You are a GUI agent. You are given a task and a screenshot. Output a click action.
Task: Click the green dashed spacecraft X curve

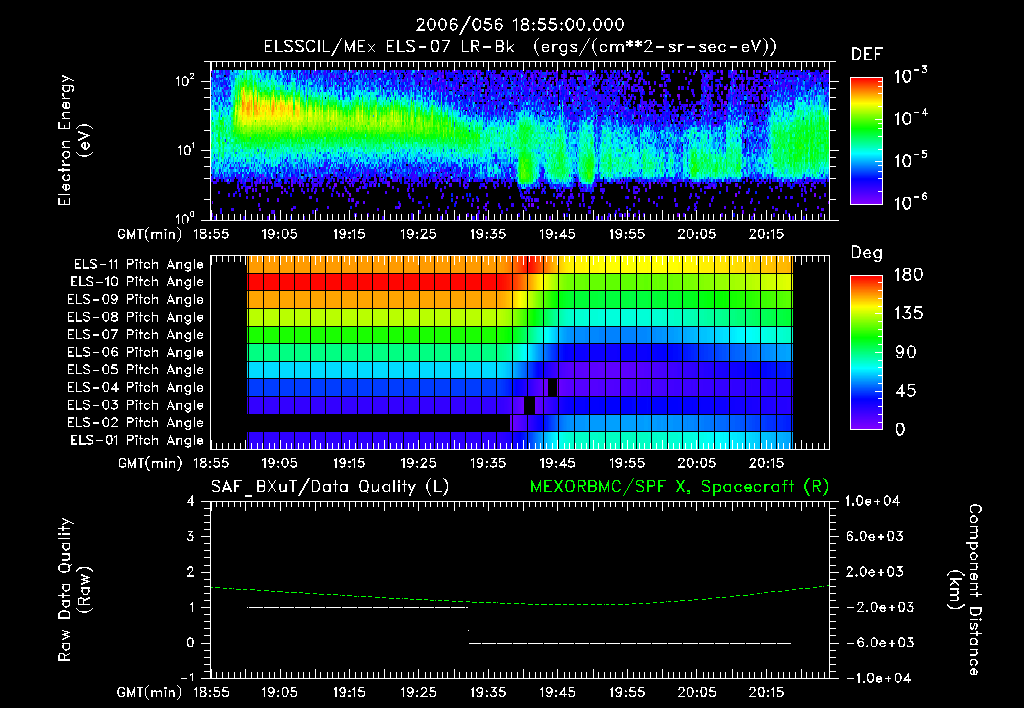click(520, 596)
